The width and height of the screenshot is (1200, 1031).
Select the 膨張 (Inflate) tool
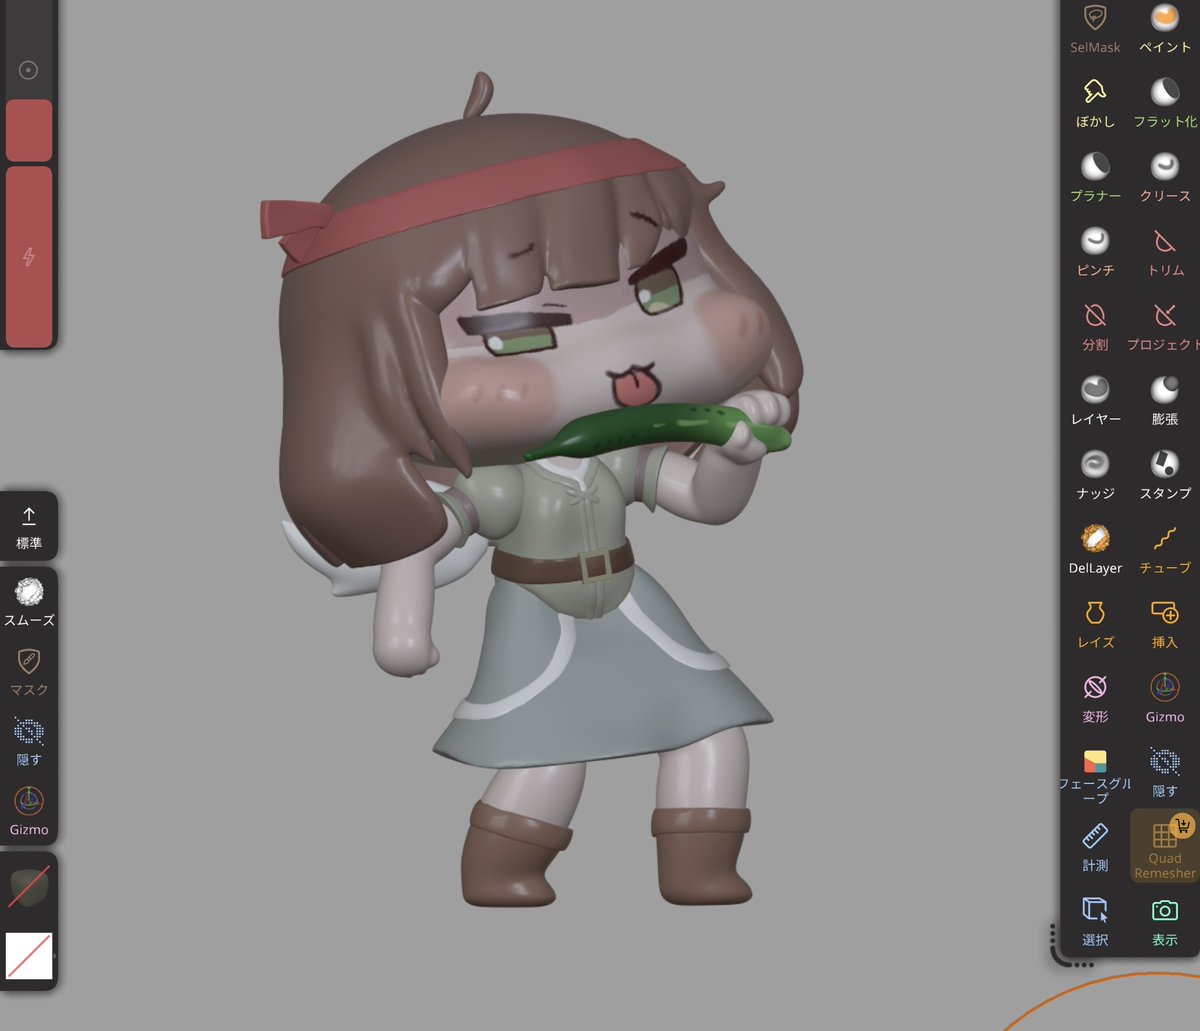coord(1165,399)
